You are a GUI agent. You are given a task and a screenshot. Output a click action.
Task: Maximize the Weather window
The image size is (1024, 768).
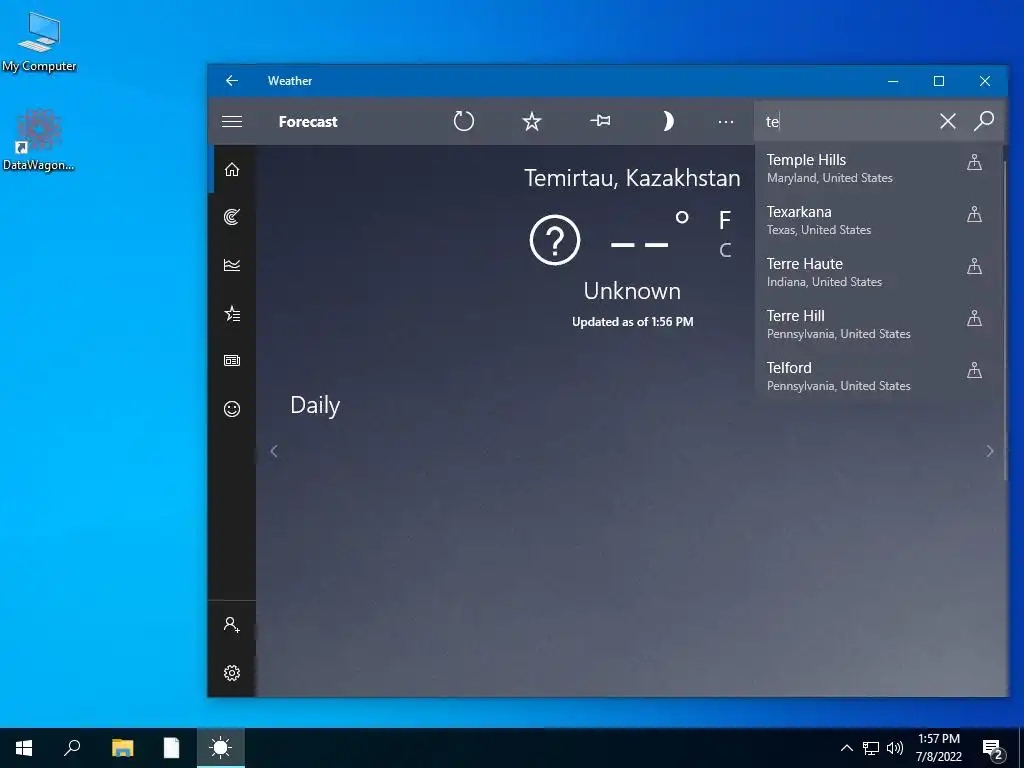[938, 81]
